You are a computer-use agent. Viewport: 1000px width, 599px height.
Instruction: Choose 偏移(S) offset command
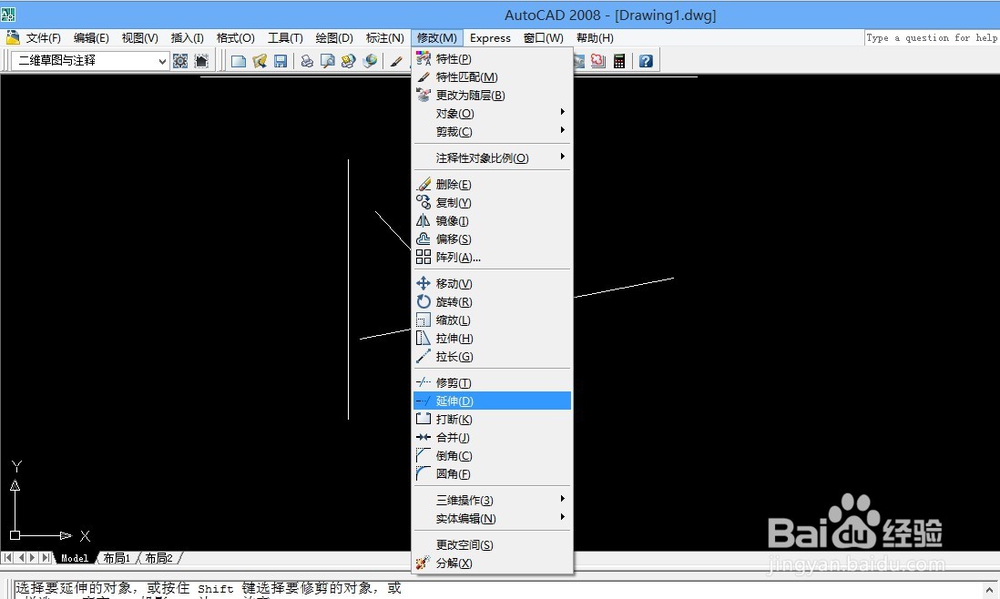coord(492,239)
